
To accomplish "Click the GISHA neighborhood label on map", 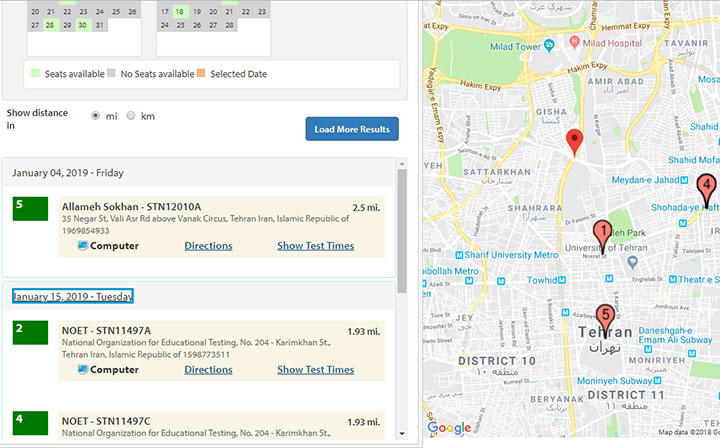I will [x=551, y=112].
